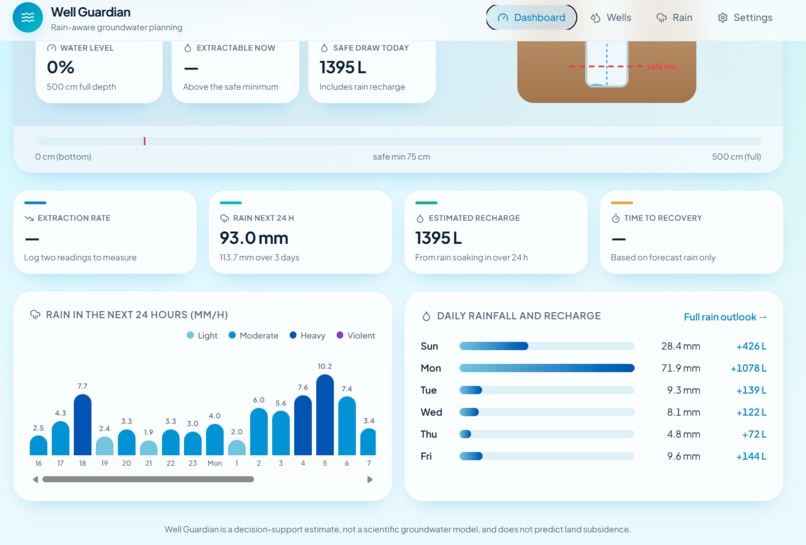Click the Extraction Rate trend icon

[x=29, y=218]
